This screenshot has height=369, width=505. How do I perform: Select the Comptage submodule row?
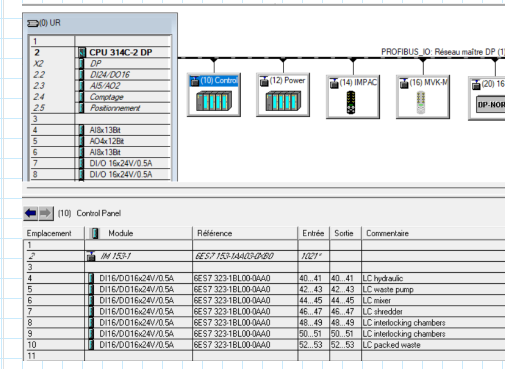pos(100,97)
